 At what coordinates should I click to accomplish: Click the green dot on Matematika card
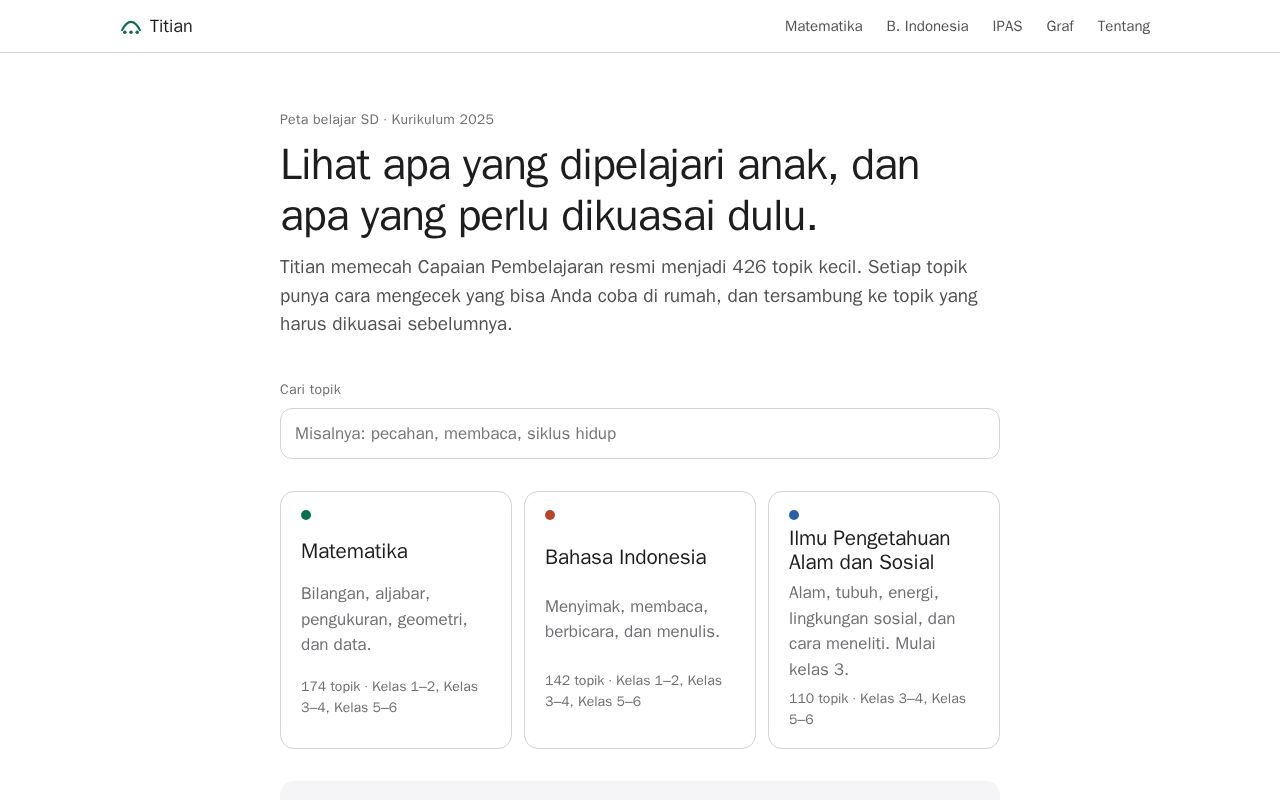point(306,515)
